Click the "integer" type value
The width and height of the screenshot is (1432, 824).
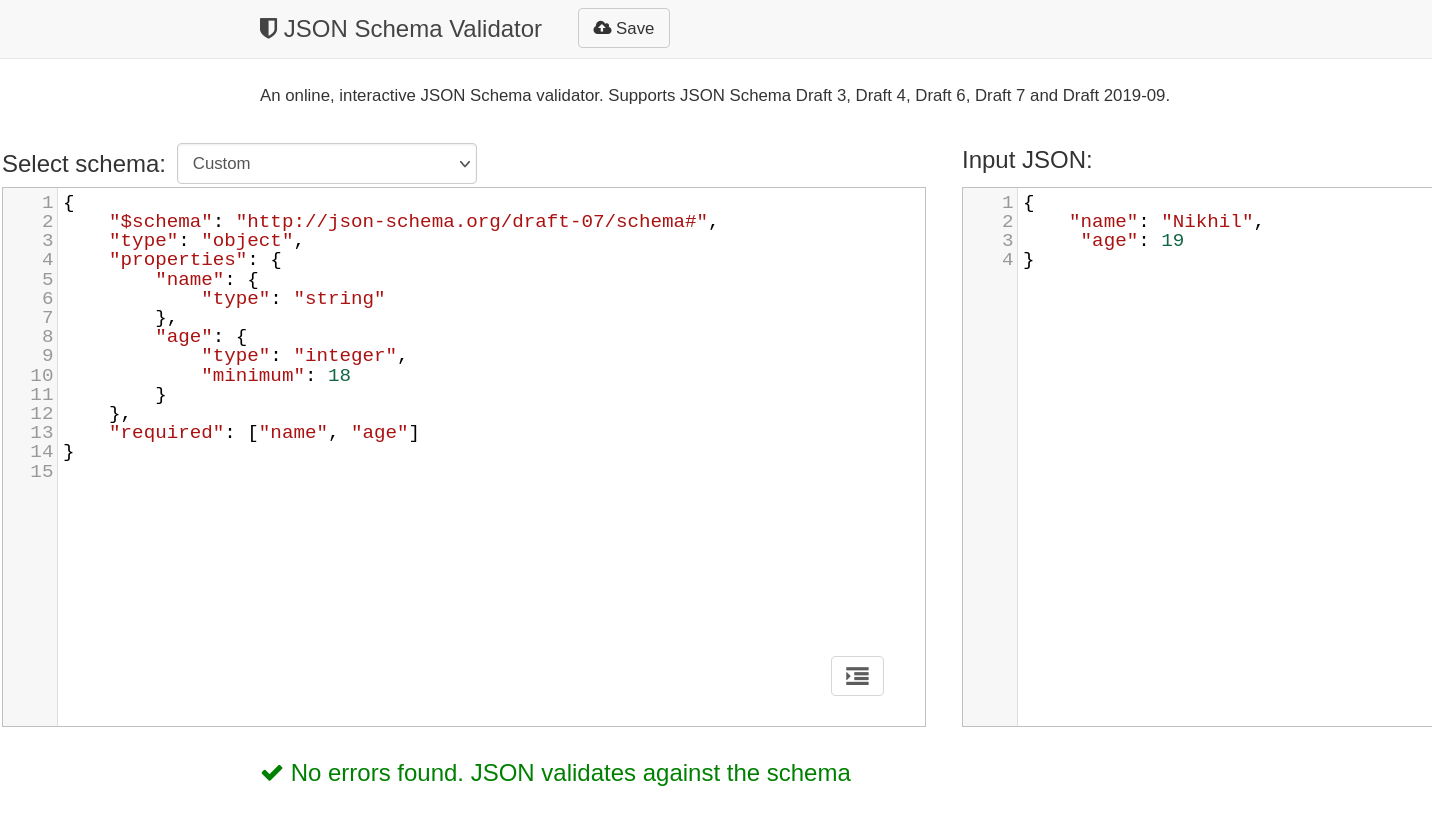(x=345, y=356)
